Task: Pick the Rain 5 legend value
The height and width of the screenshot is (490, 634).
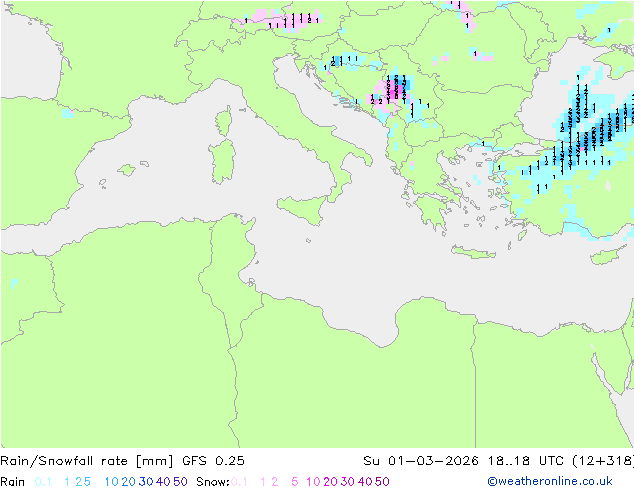Action: pos(87,482)
